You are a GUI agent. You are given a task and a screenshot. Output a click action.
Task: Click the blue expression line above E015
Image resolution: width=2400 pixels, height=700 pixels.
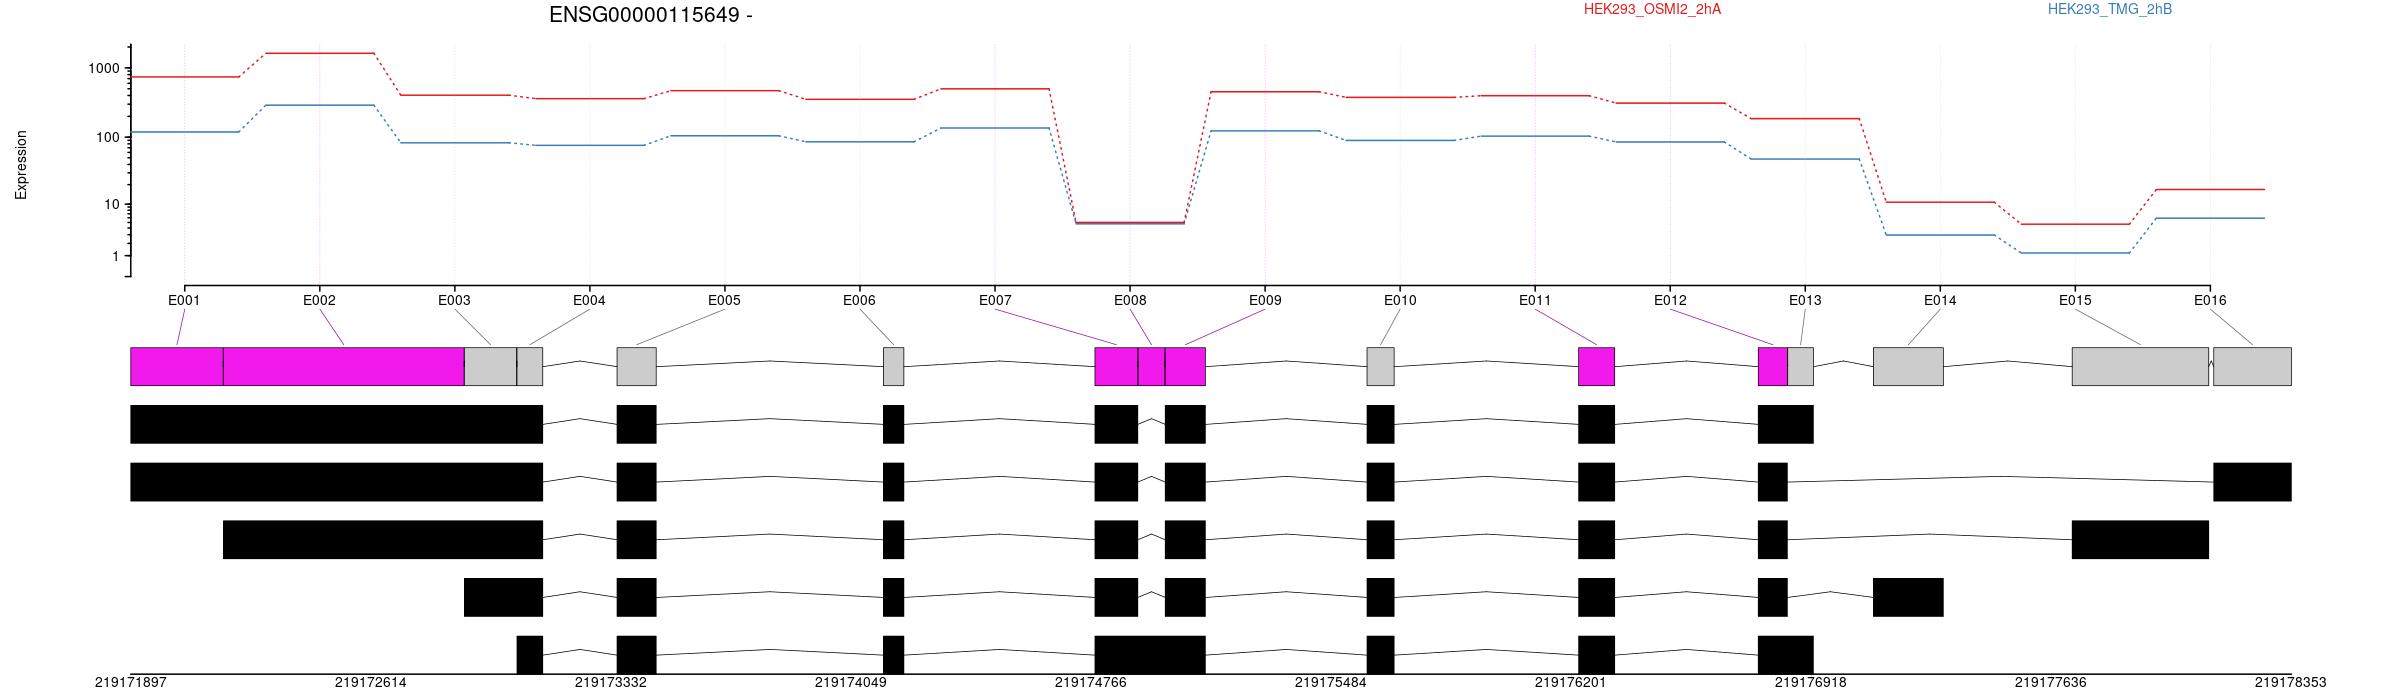(2075, 253)
